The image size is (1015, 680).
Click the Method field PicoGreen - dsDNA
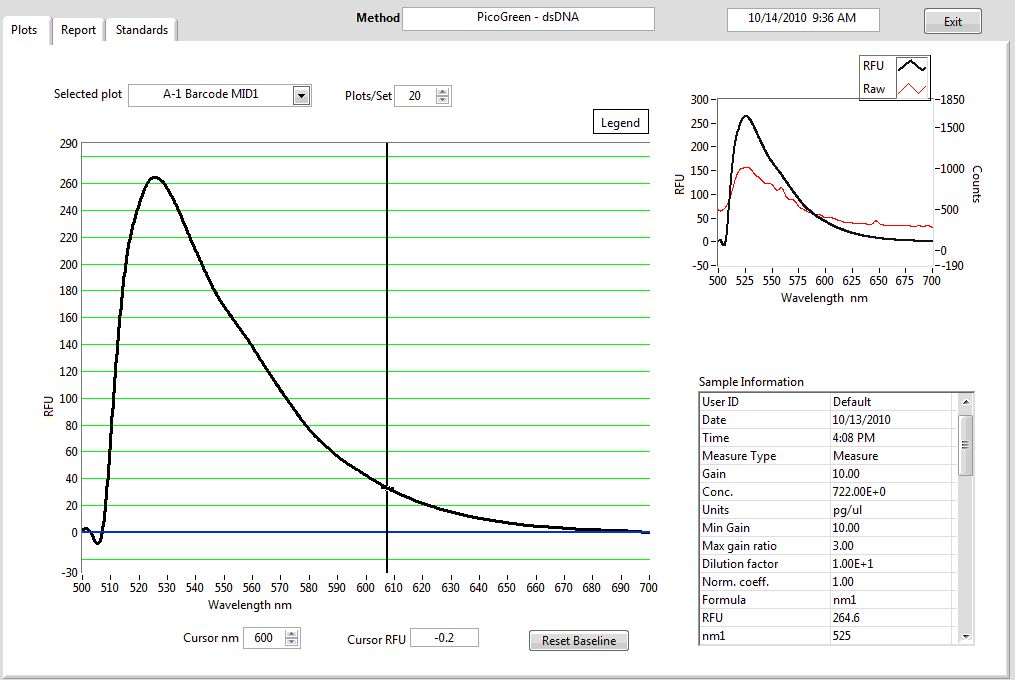pos(528,18)
